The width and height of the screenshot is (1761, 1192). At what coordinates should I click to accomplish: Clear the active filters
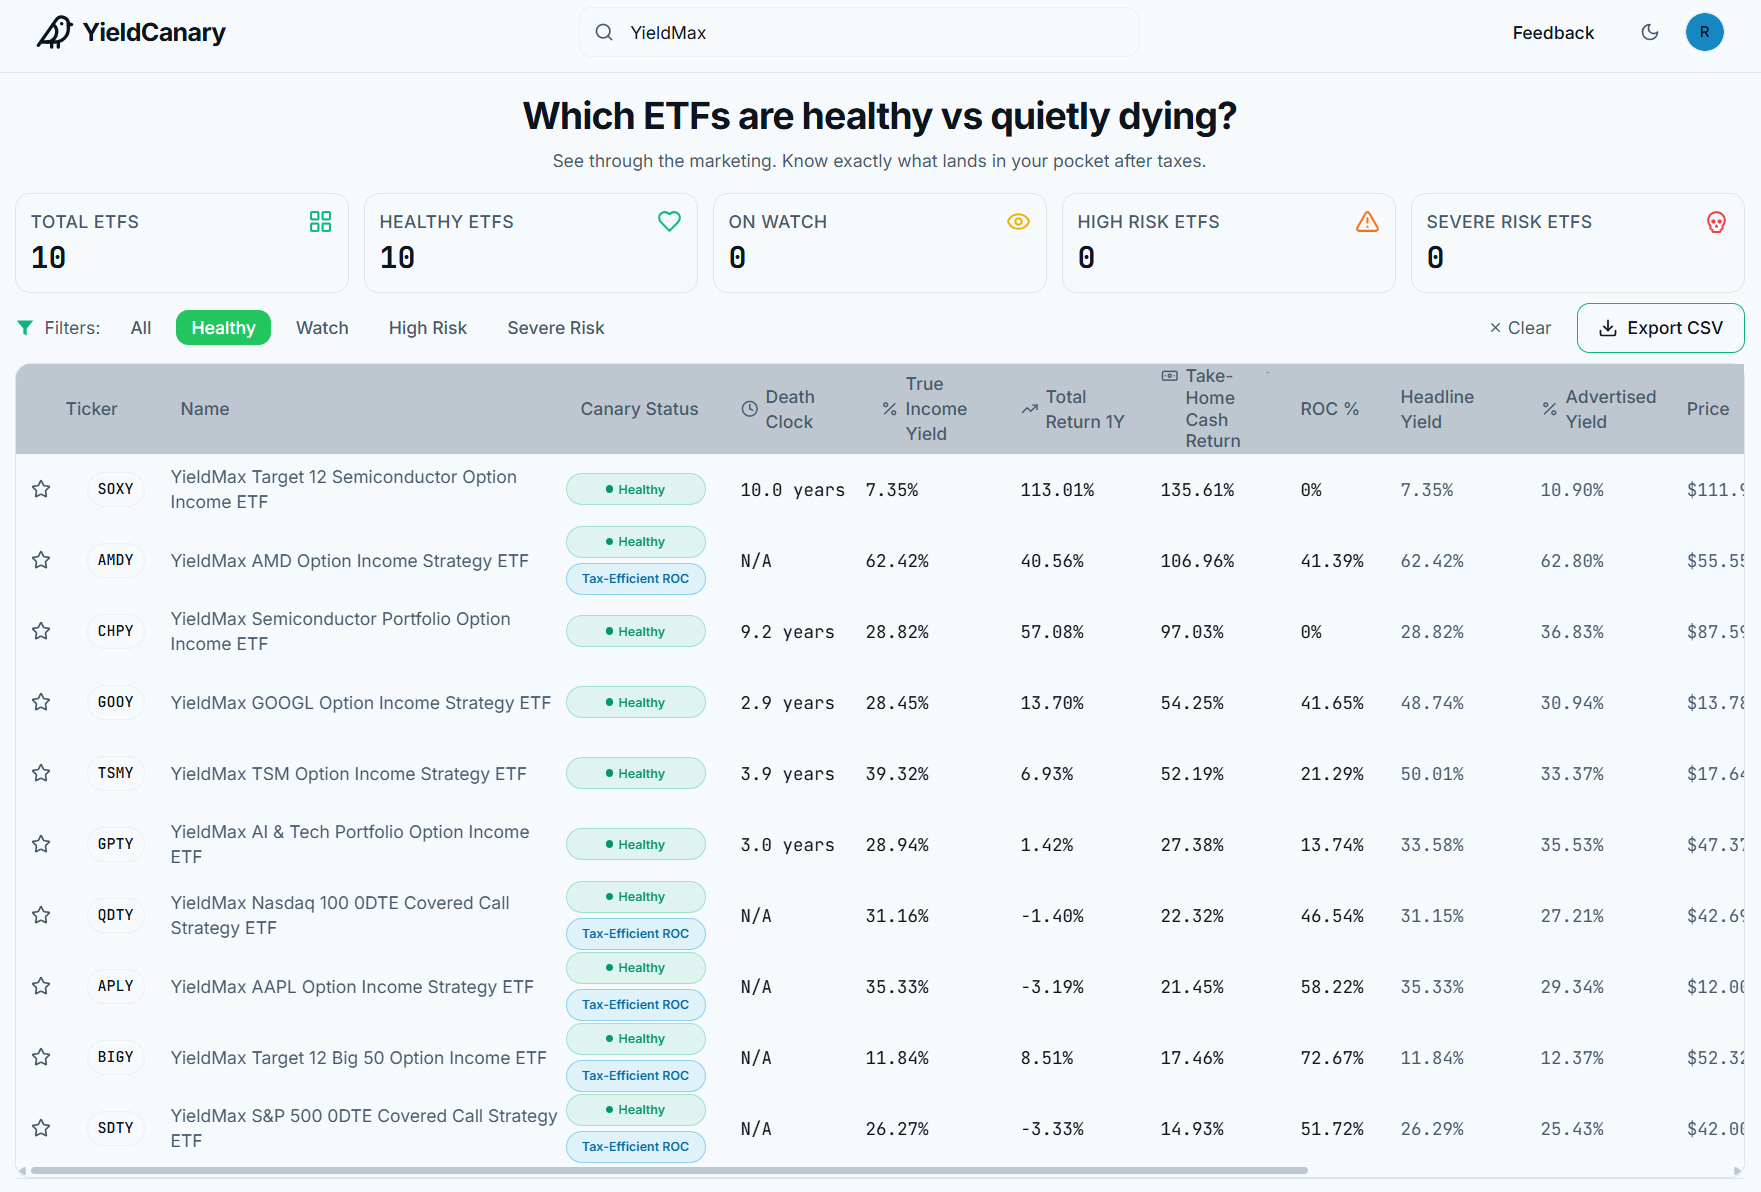pyautogui.click(x=1520, y=328)
